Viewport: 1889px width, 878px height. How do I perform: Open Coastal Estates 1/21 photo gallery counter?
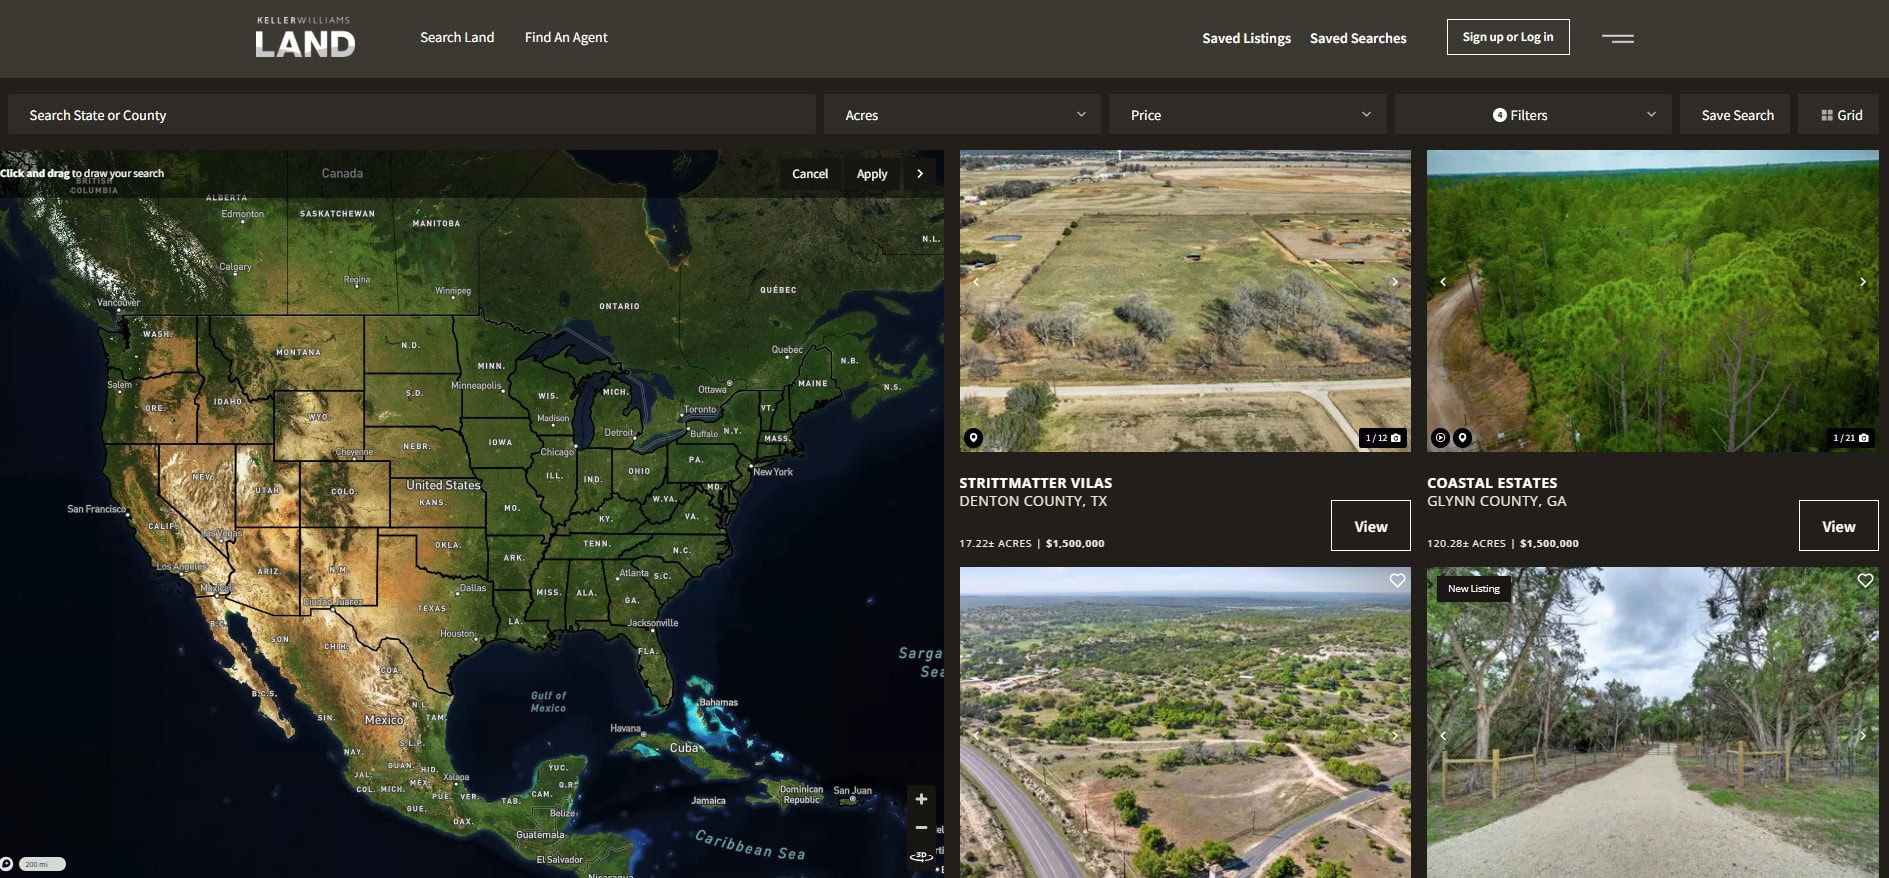pos(1851,438)
